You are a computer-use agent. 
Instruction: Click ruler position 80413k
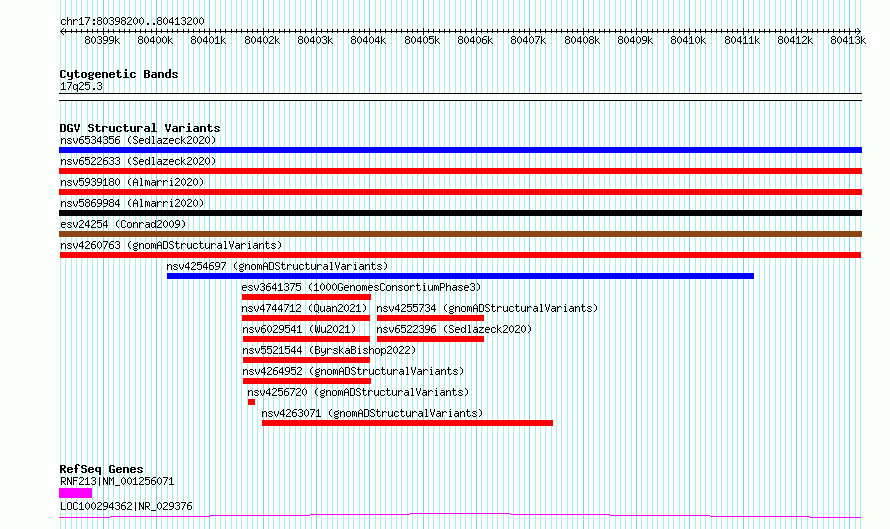pyautogui.click(x=848, y=40)
